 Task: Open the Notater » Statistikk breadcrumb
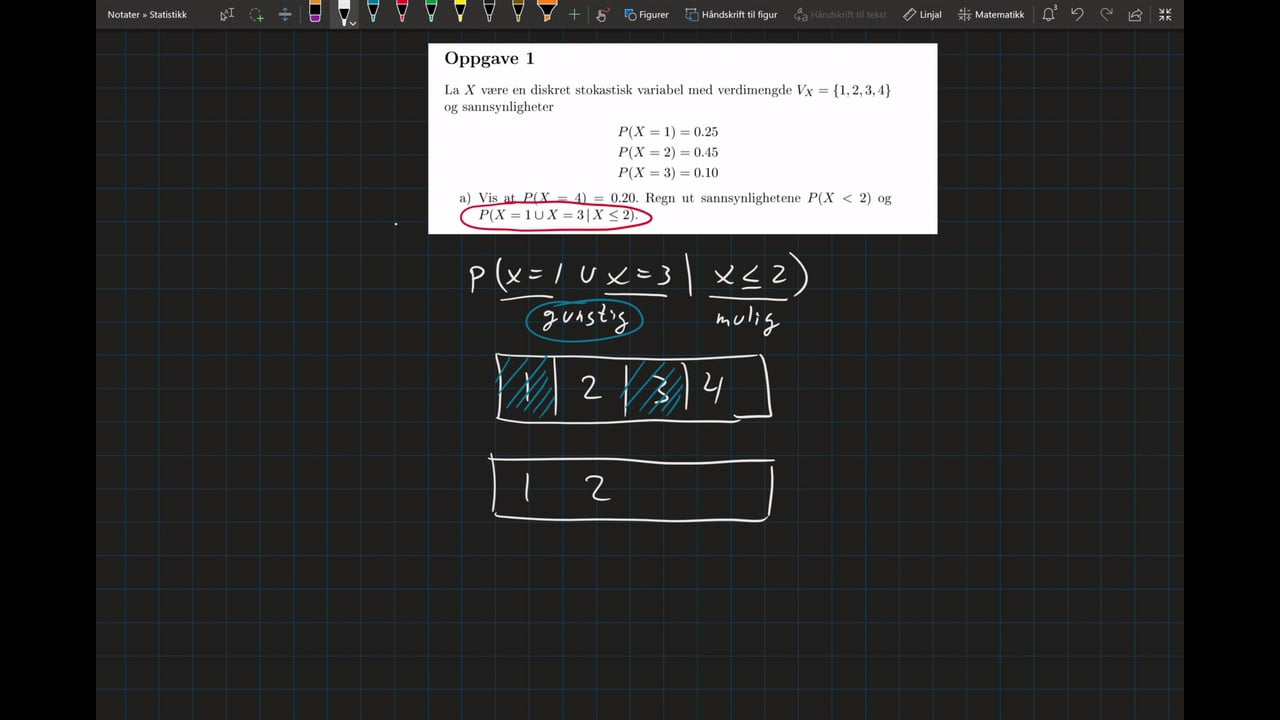tap(147, 15)
